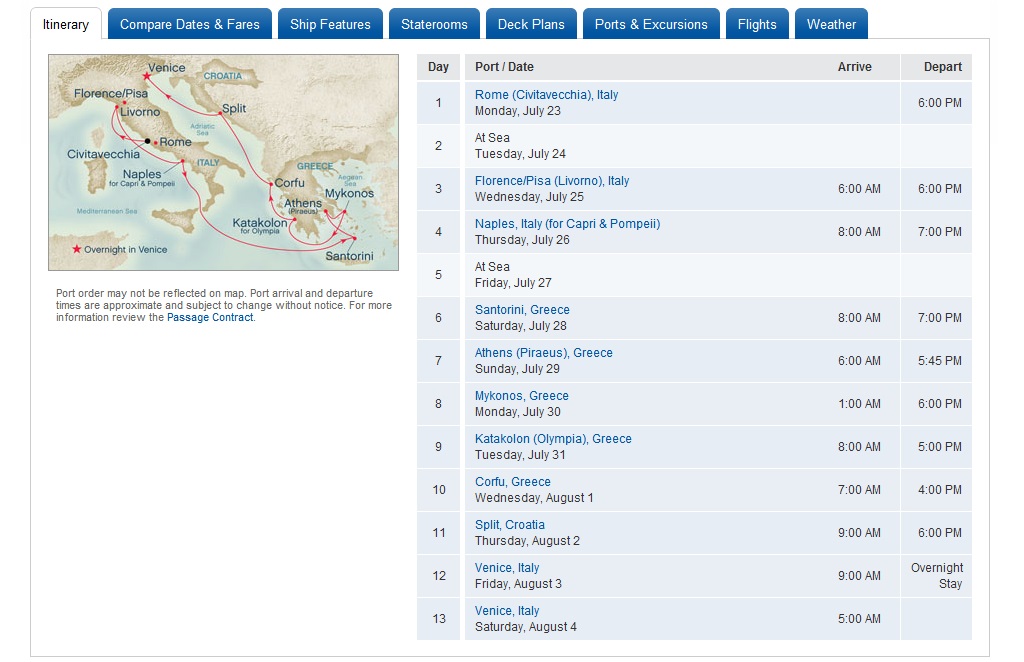This screenshot has height=662, width=1024.
Task: Switch to the Ship Features tab
Action: [330, 24]
